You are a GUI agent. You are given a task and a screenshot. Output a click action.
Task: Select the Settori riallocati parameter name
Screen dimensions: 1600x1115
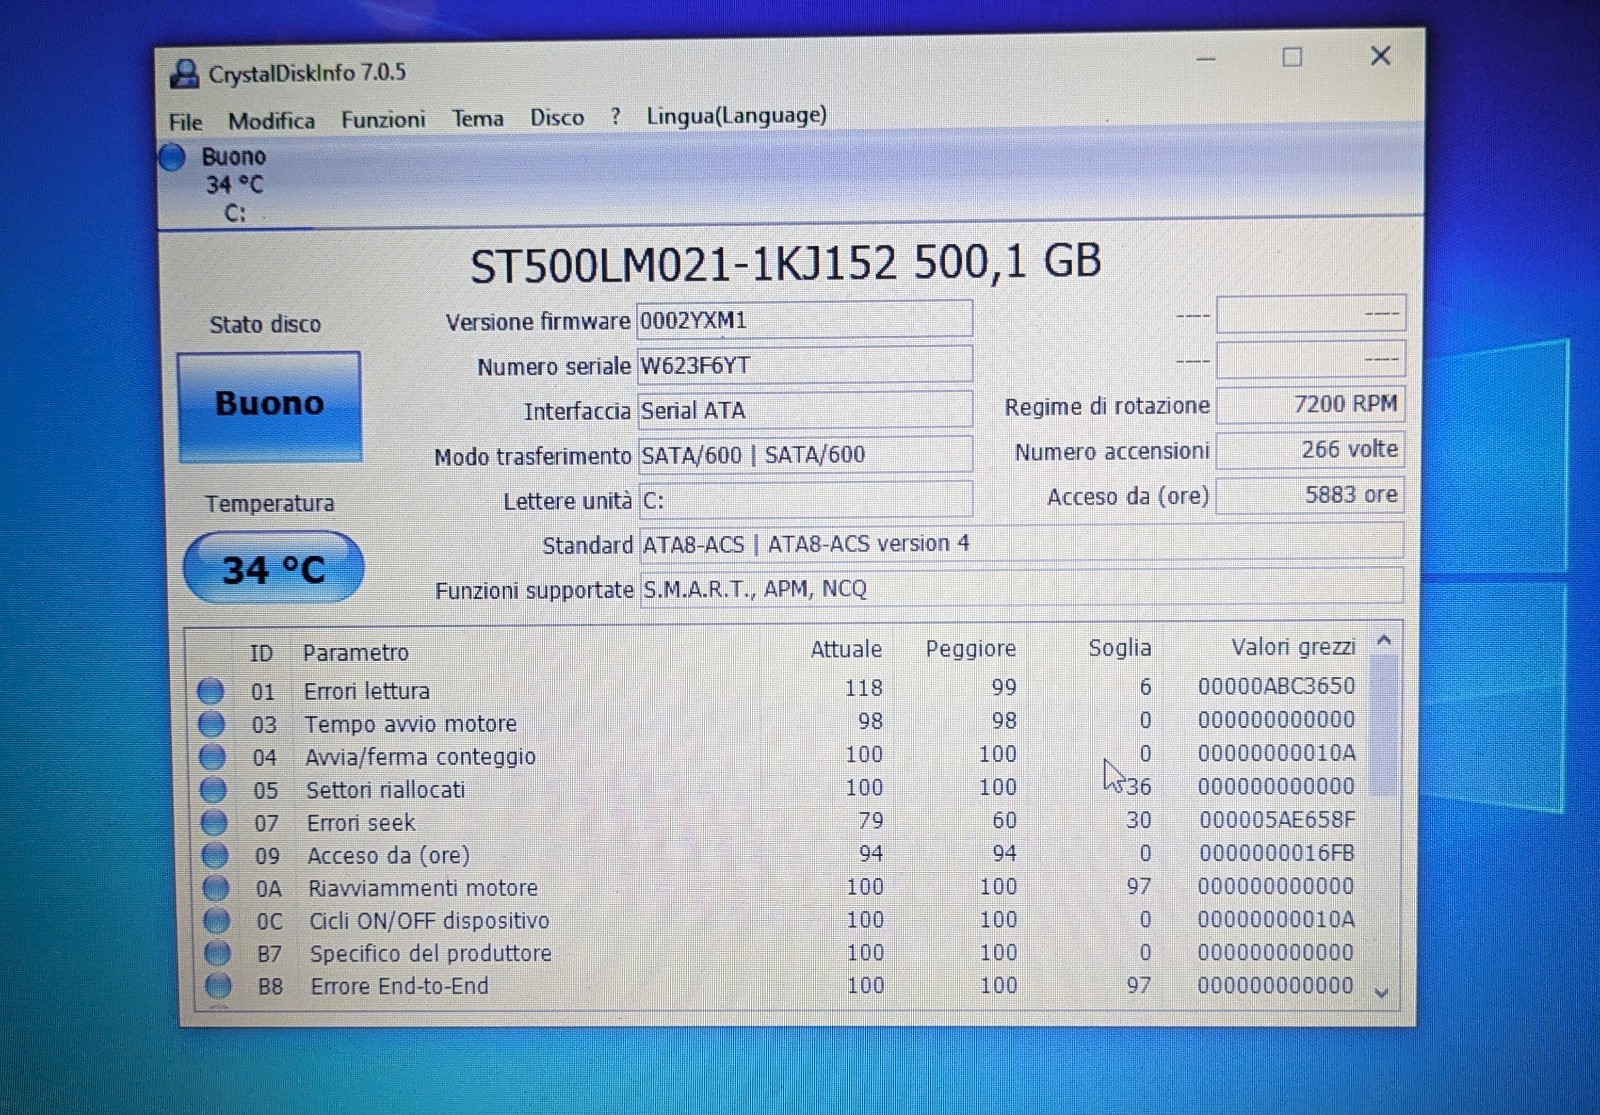pyautogui.click(x=386, y=789)
